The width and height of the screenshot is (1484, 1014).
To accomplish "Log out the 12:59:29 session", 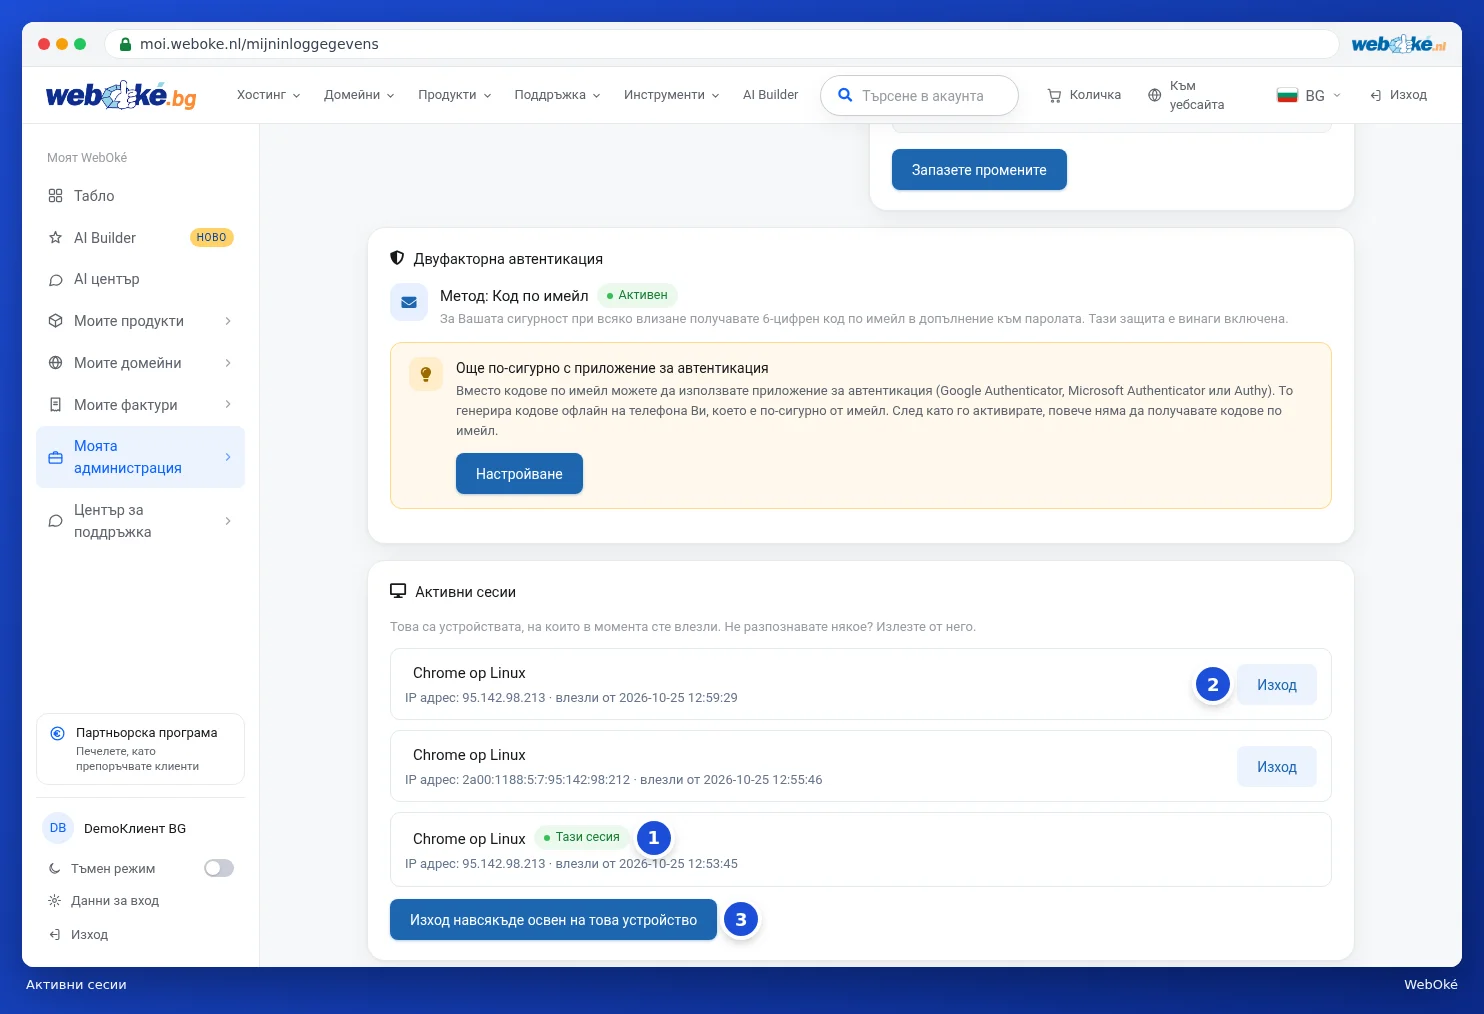I will point(1277,685).
